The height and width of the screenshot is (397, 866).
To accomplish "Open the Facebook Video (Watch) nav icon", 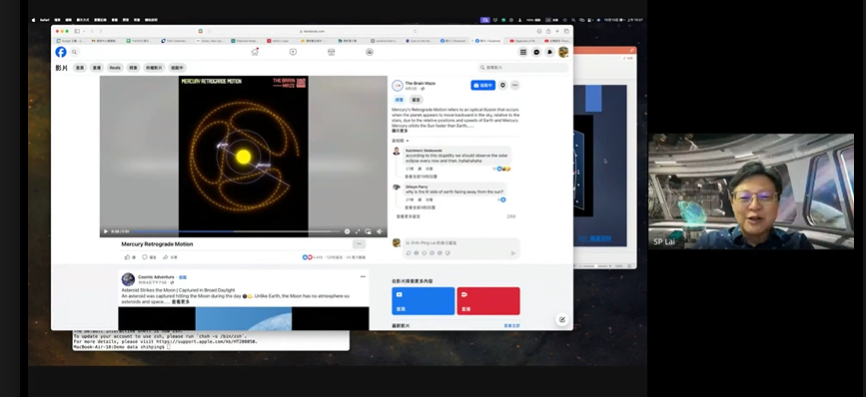I will (x=293, y=52).
